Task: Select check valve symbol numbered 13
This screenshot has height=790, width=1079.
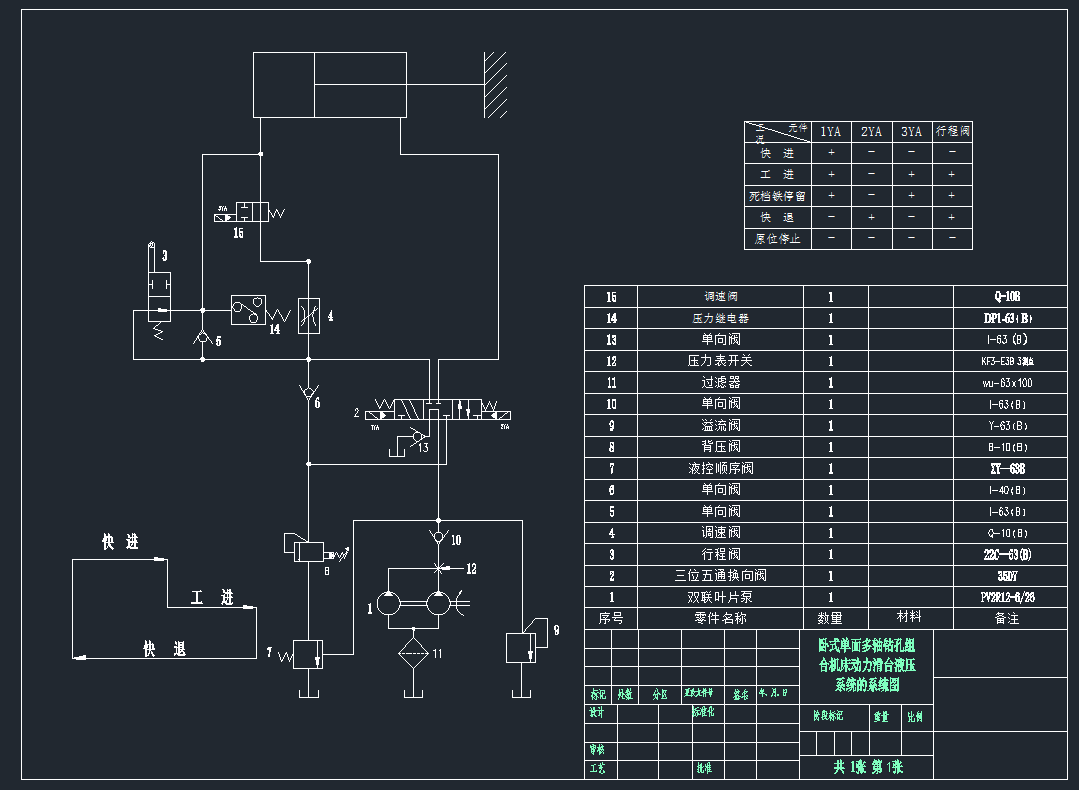Action: click(416, 436)
